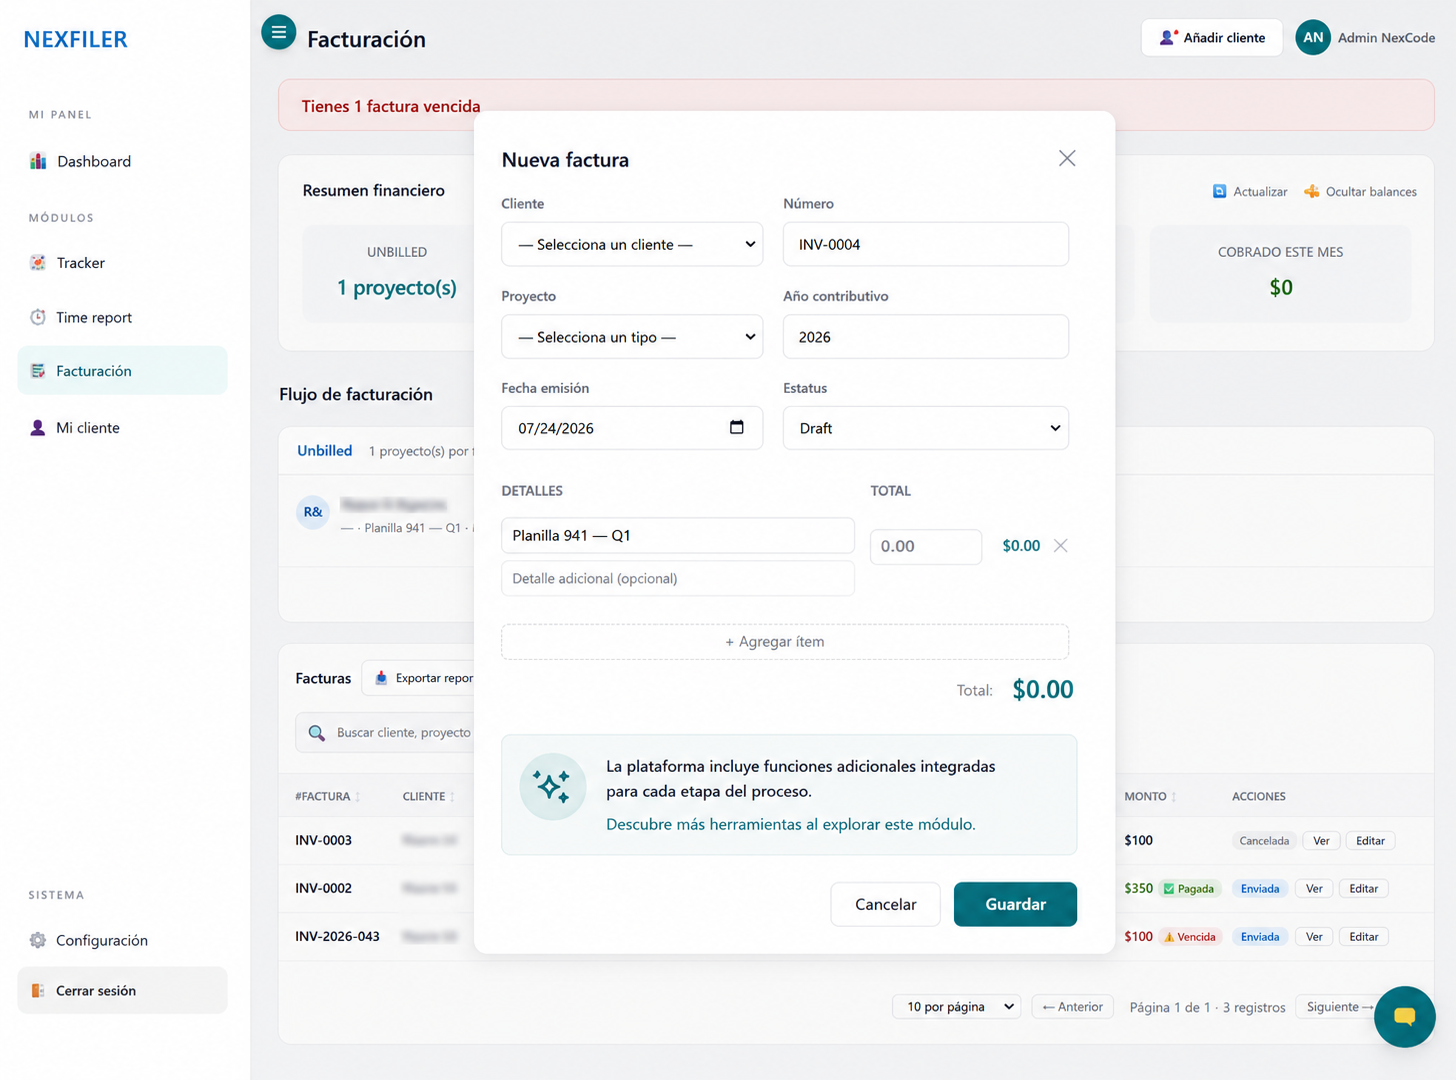Click Ver for INV-0003
Screen dimensions: 1456x1080
tap(1321, 841)
